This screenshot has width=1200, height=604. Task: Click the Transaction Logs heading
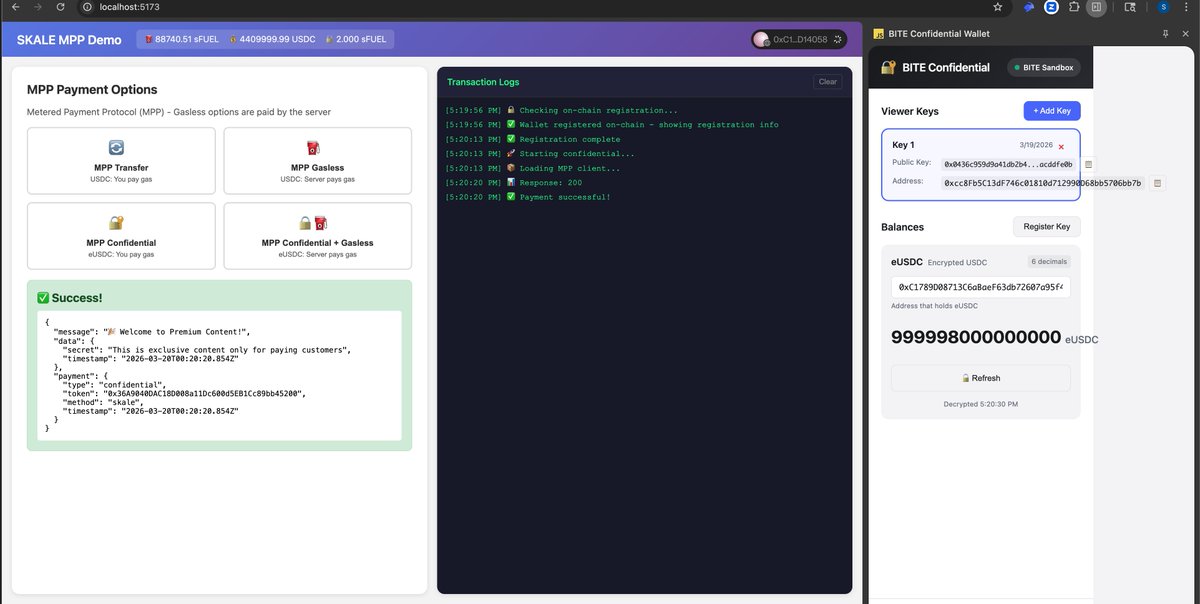point(483,82)
